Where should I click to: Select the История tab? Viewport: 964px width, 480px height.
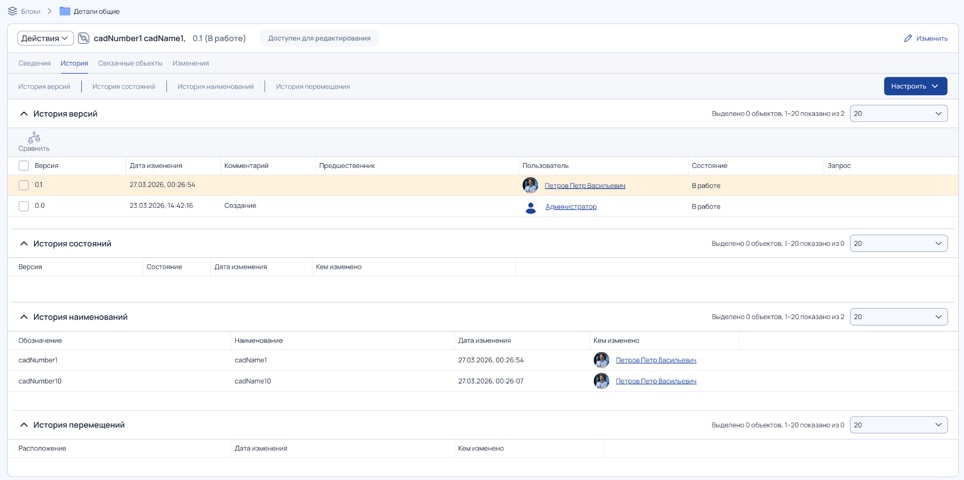coord(74,63)
